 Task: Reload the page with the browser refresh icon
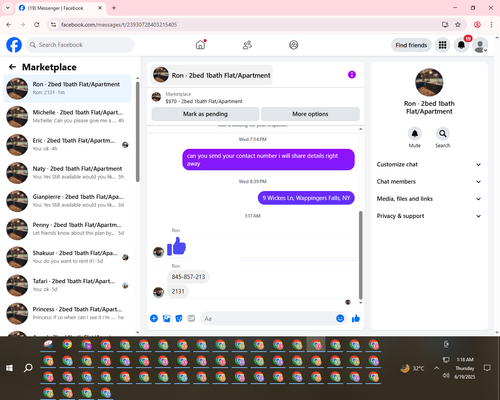tap(37, 24)
